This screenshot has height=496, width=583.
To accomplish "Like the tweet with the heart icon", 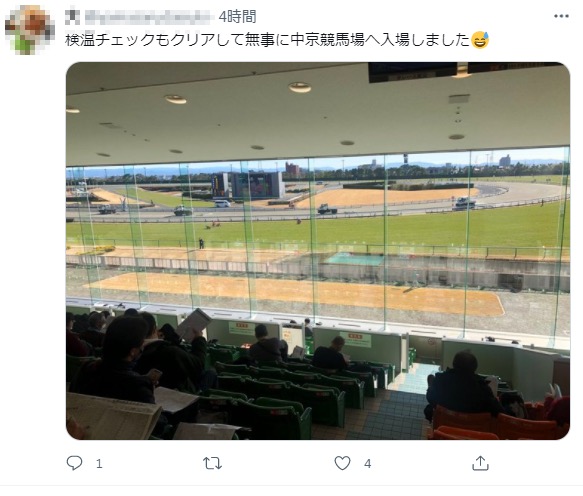I will (342, 463).
